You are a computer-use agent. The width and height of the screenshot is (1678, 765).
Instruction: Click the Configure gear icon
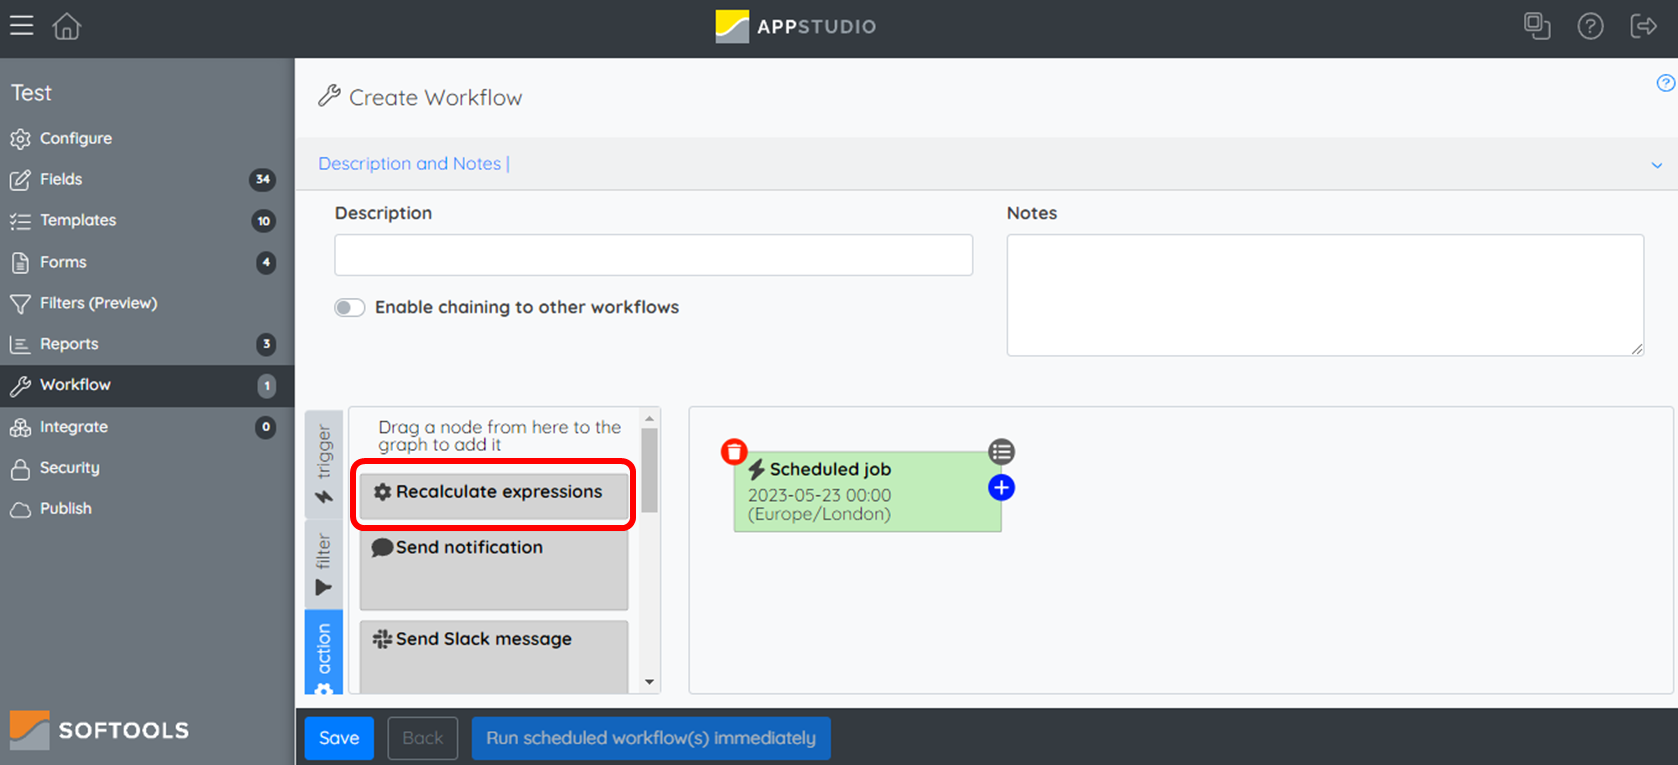pos(20,139)
